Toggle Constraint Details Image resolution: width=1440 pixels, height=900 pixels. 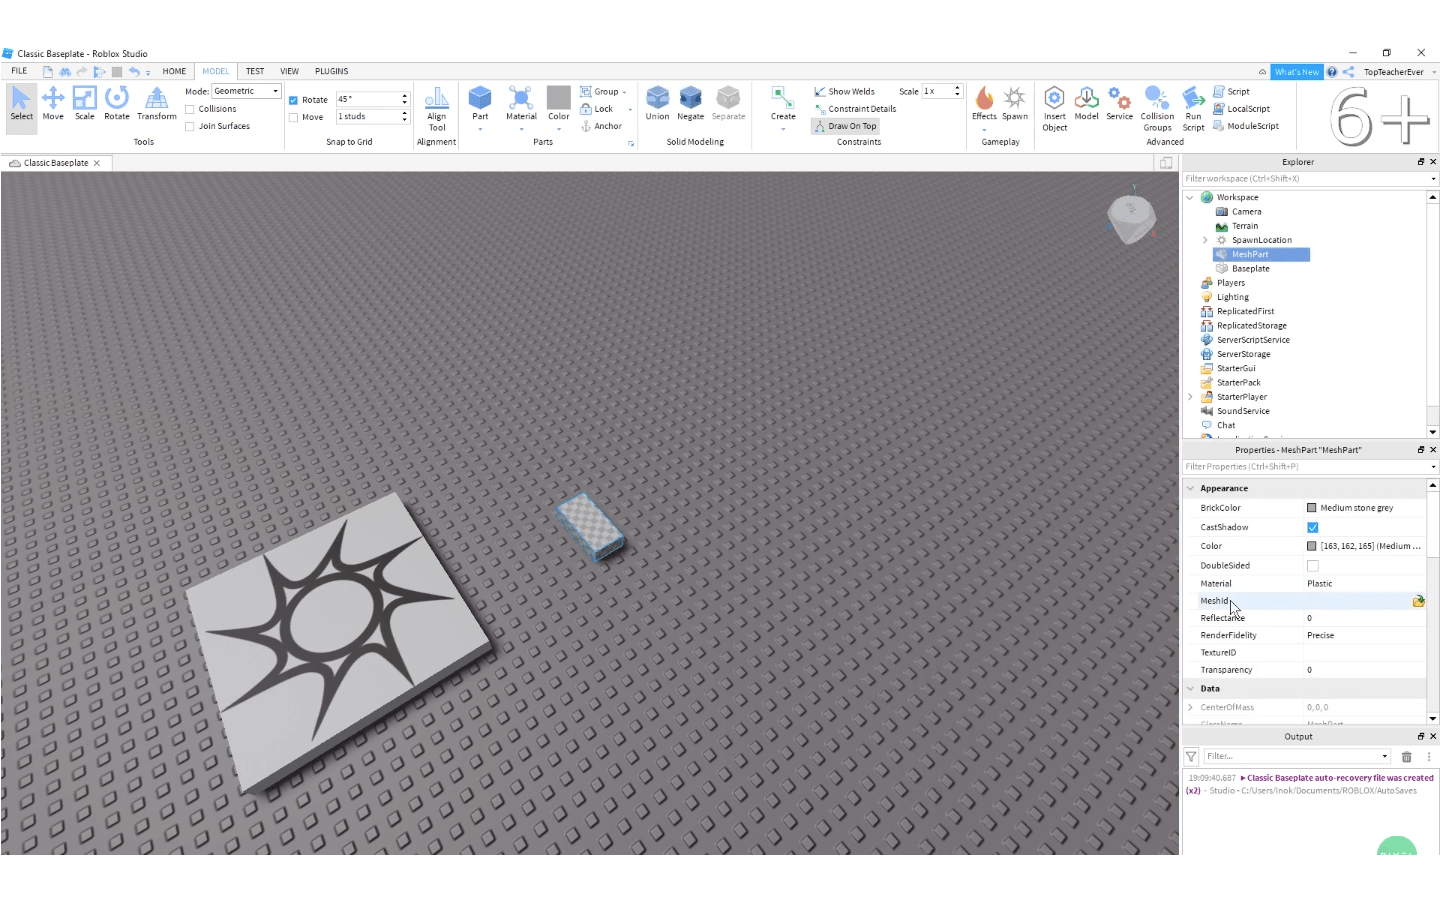point(855,109)
